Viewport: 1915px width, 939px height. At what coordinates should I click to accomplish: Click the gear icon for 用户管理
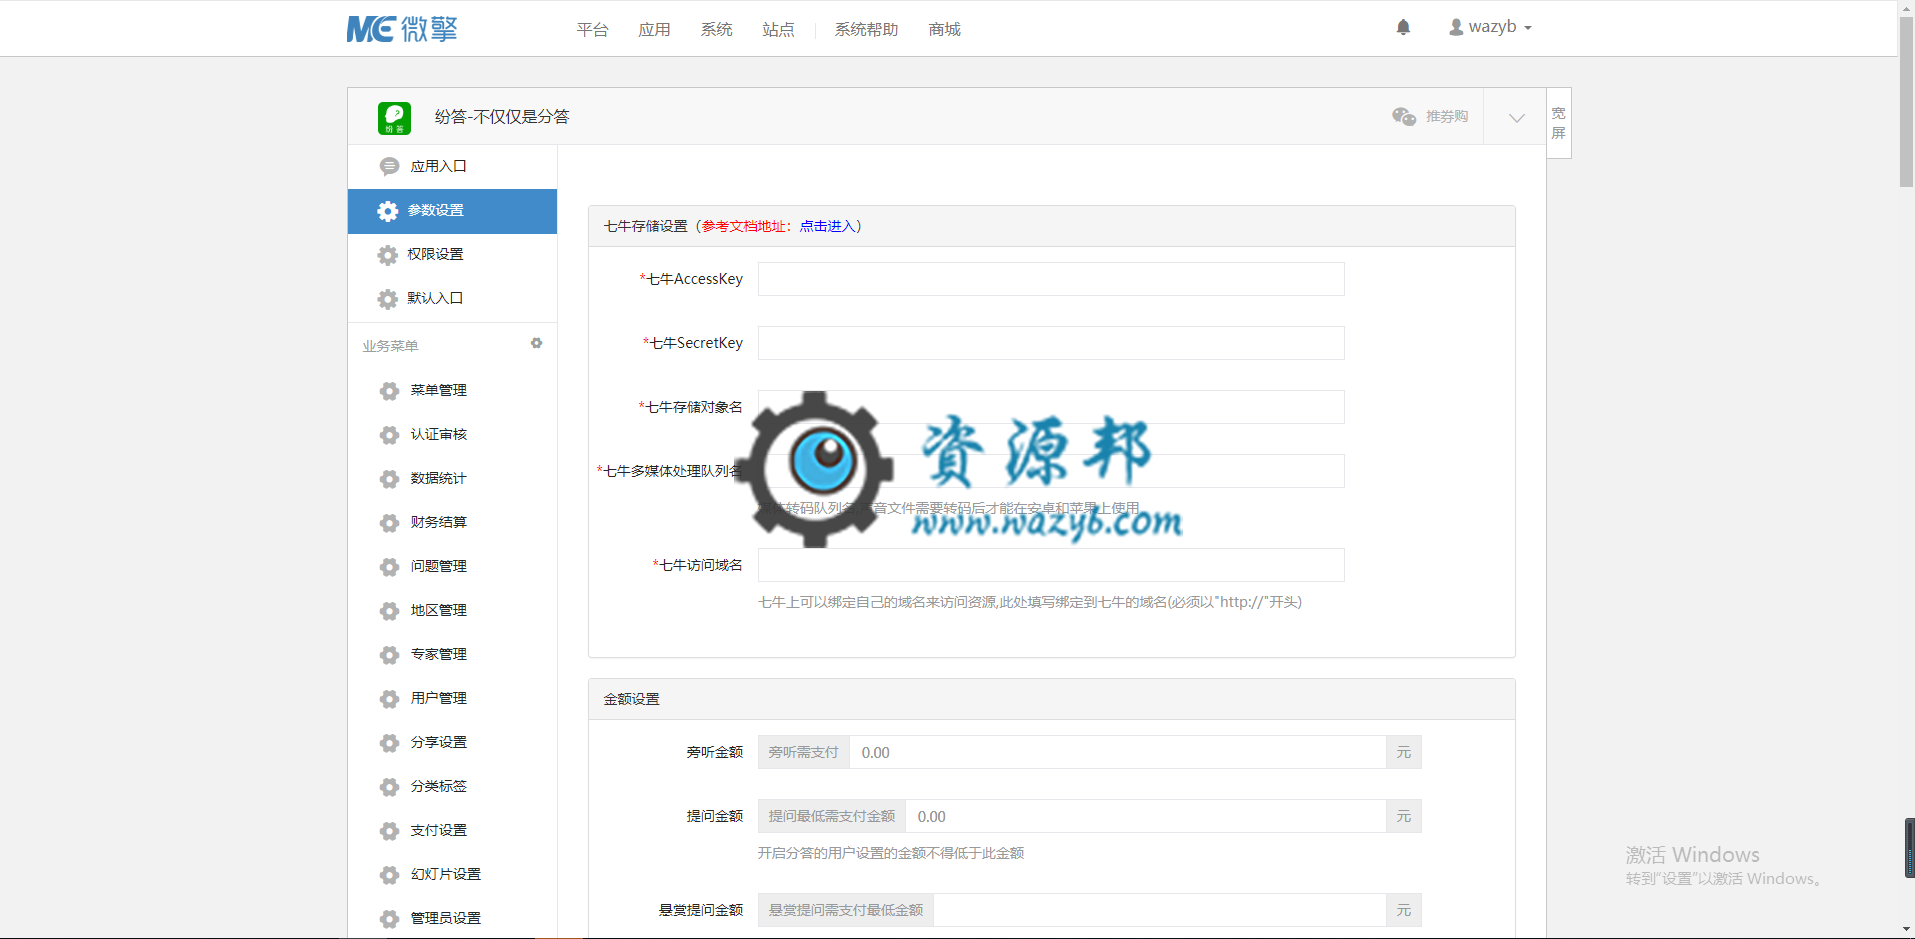click(389, 699)
